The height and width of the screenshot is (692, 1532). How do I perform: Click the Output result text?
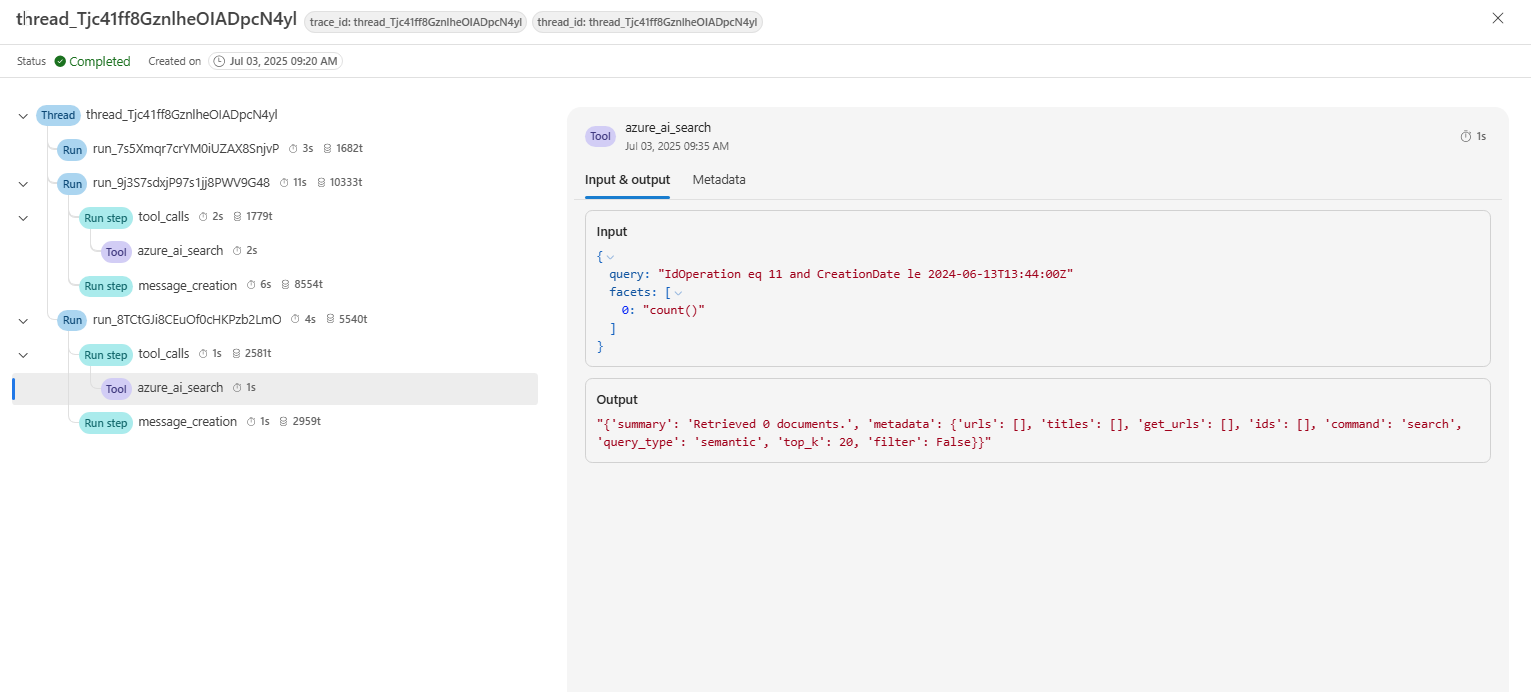1029,433
